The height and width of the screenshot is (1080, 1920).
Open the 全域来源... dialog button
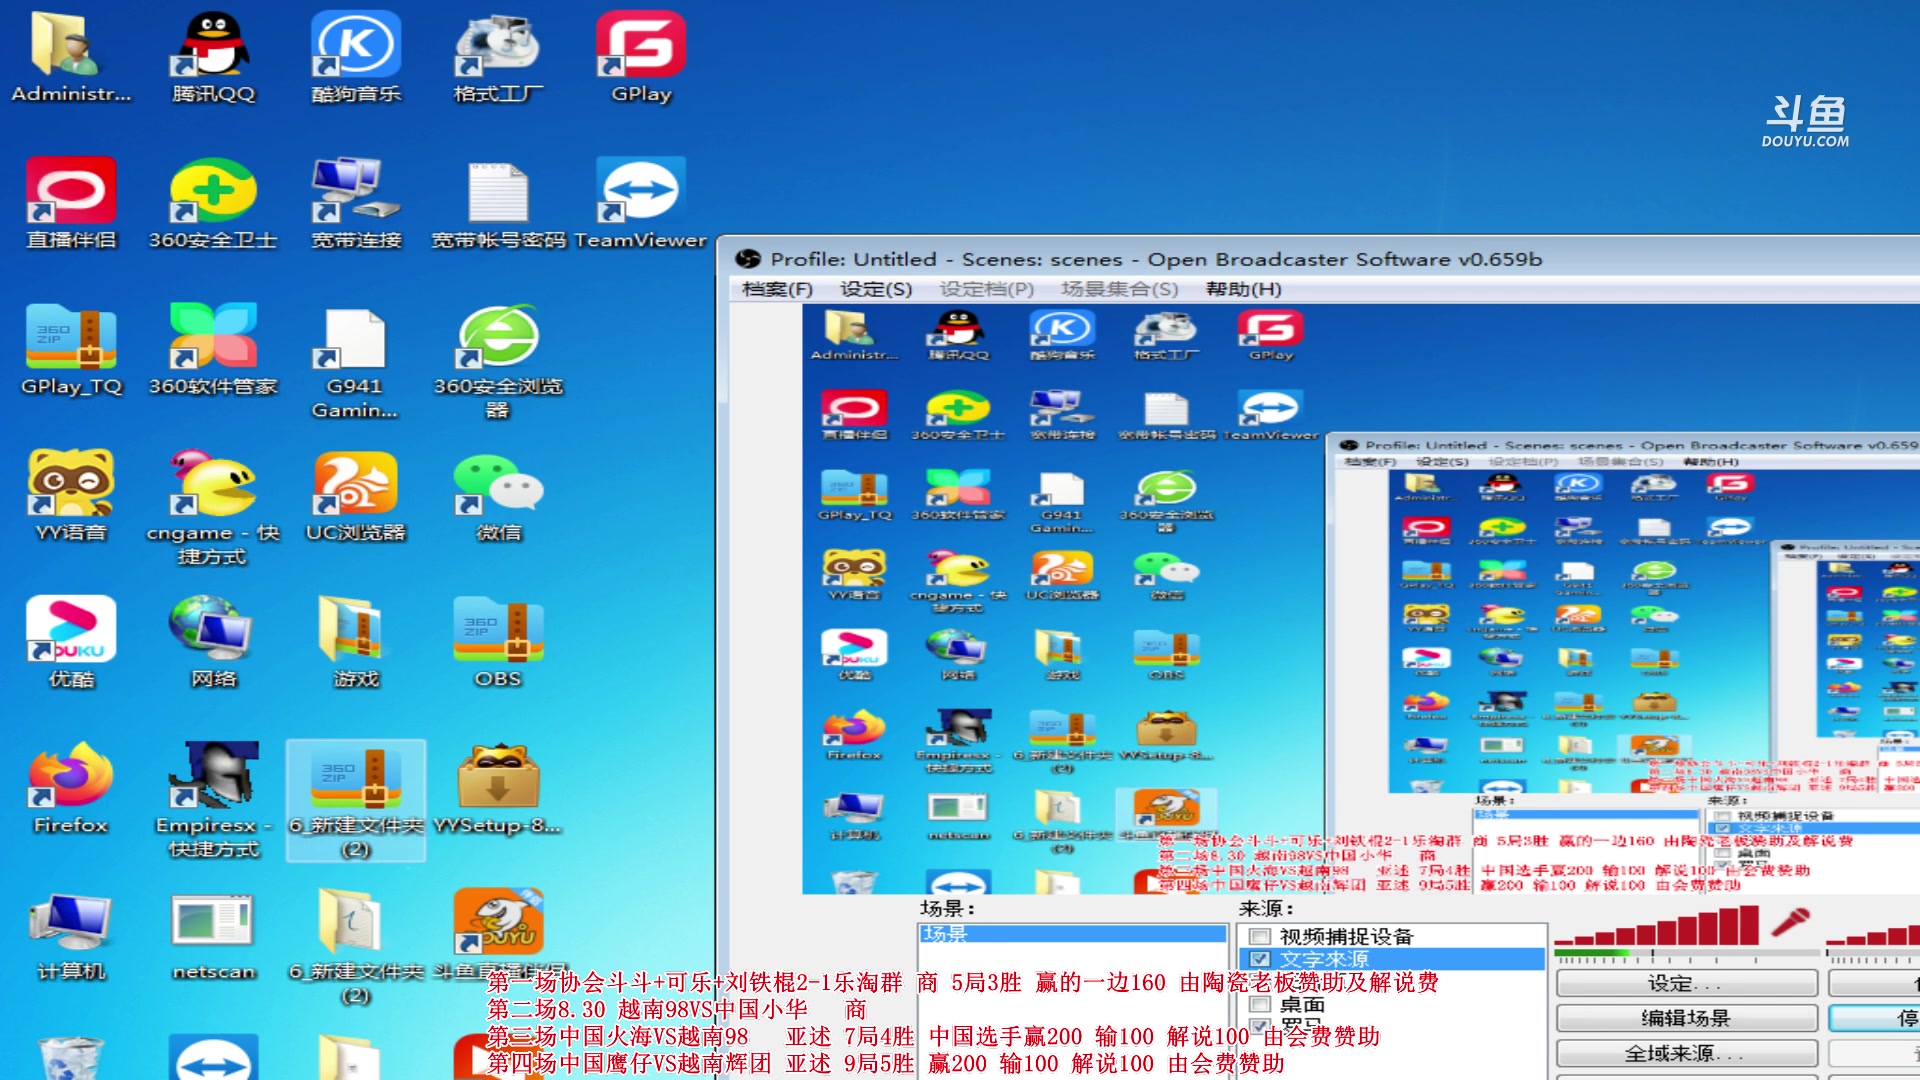[1686, 1053]
